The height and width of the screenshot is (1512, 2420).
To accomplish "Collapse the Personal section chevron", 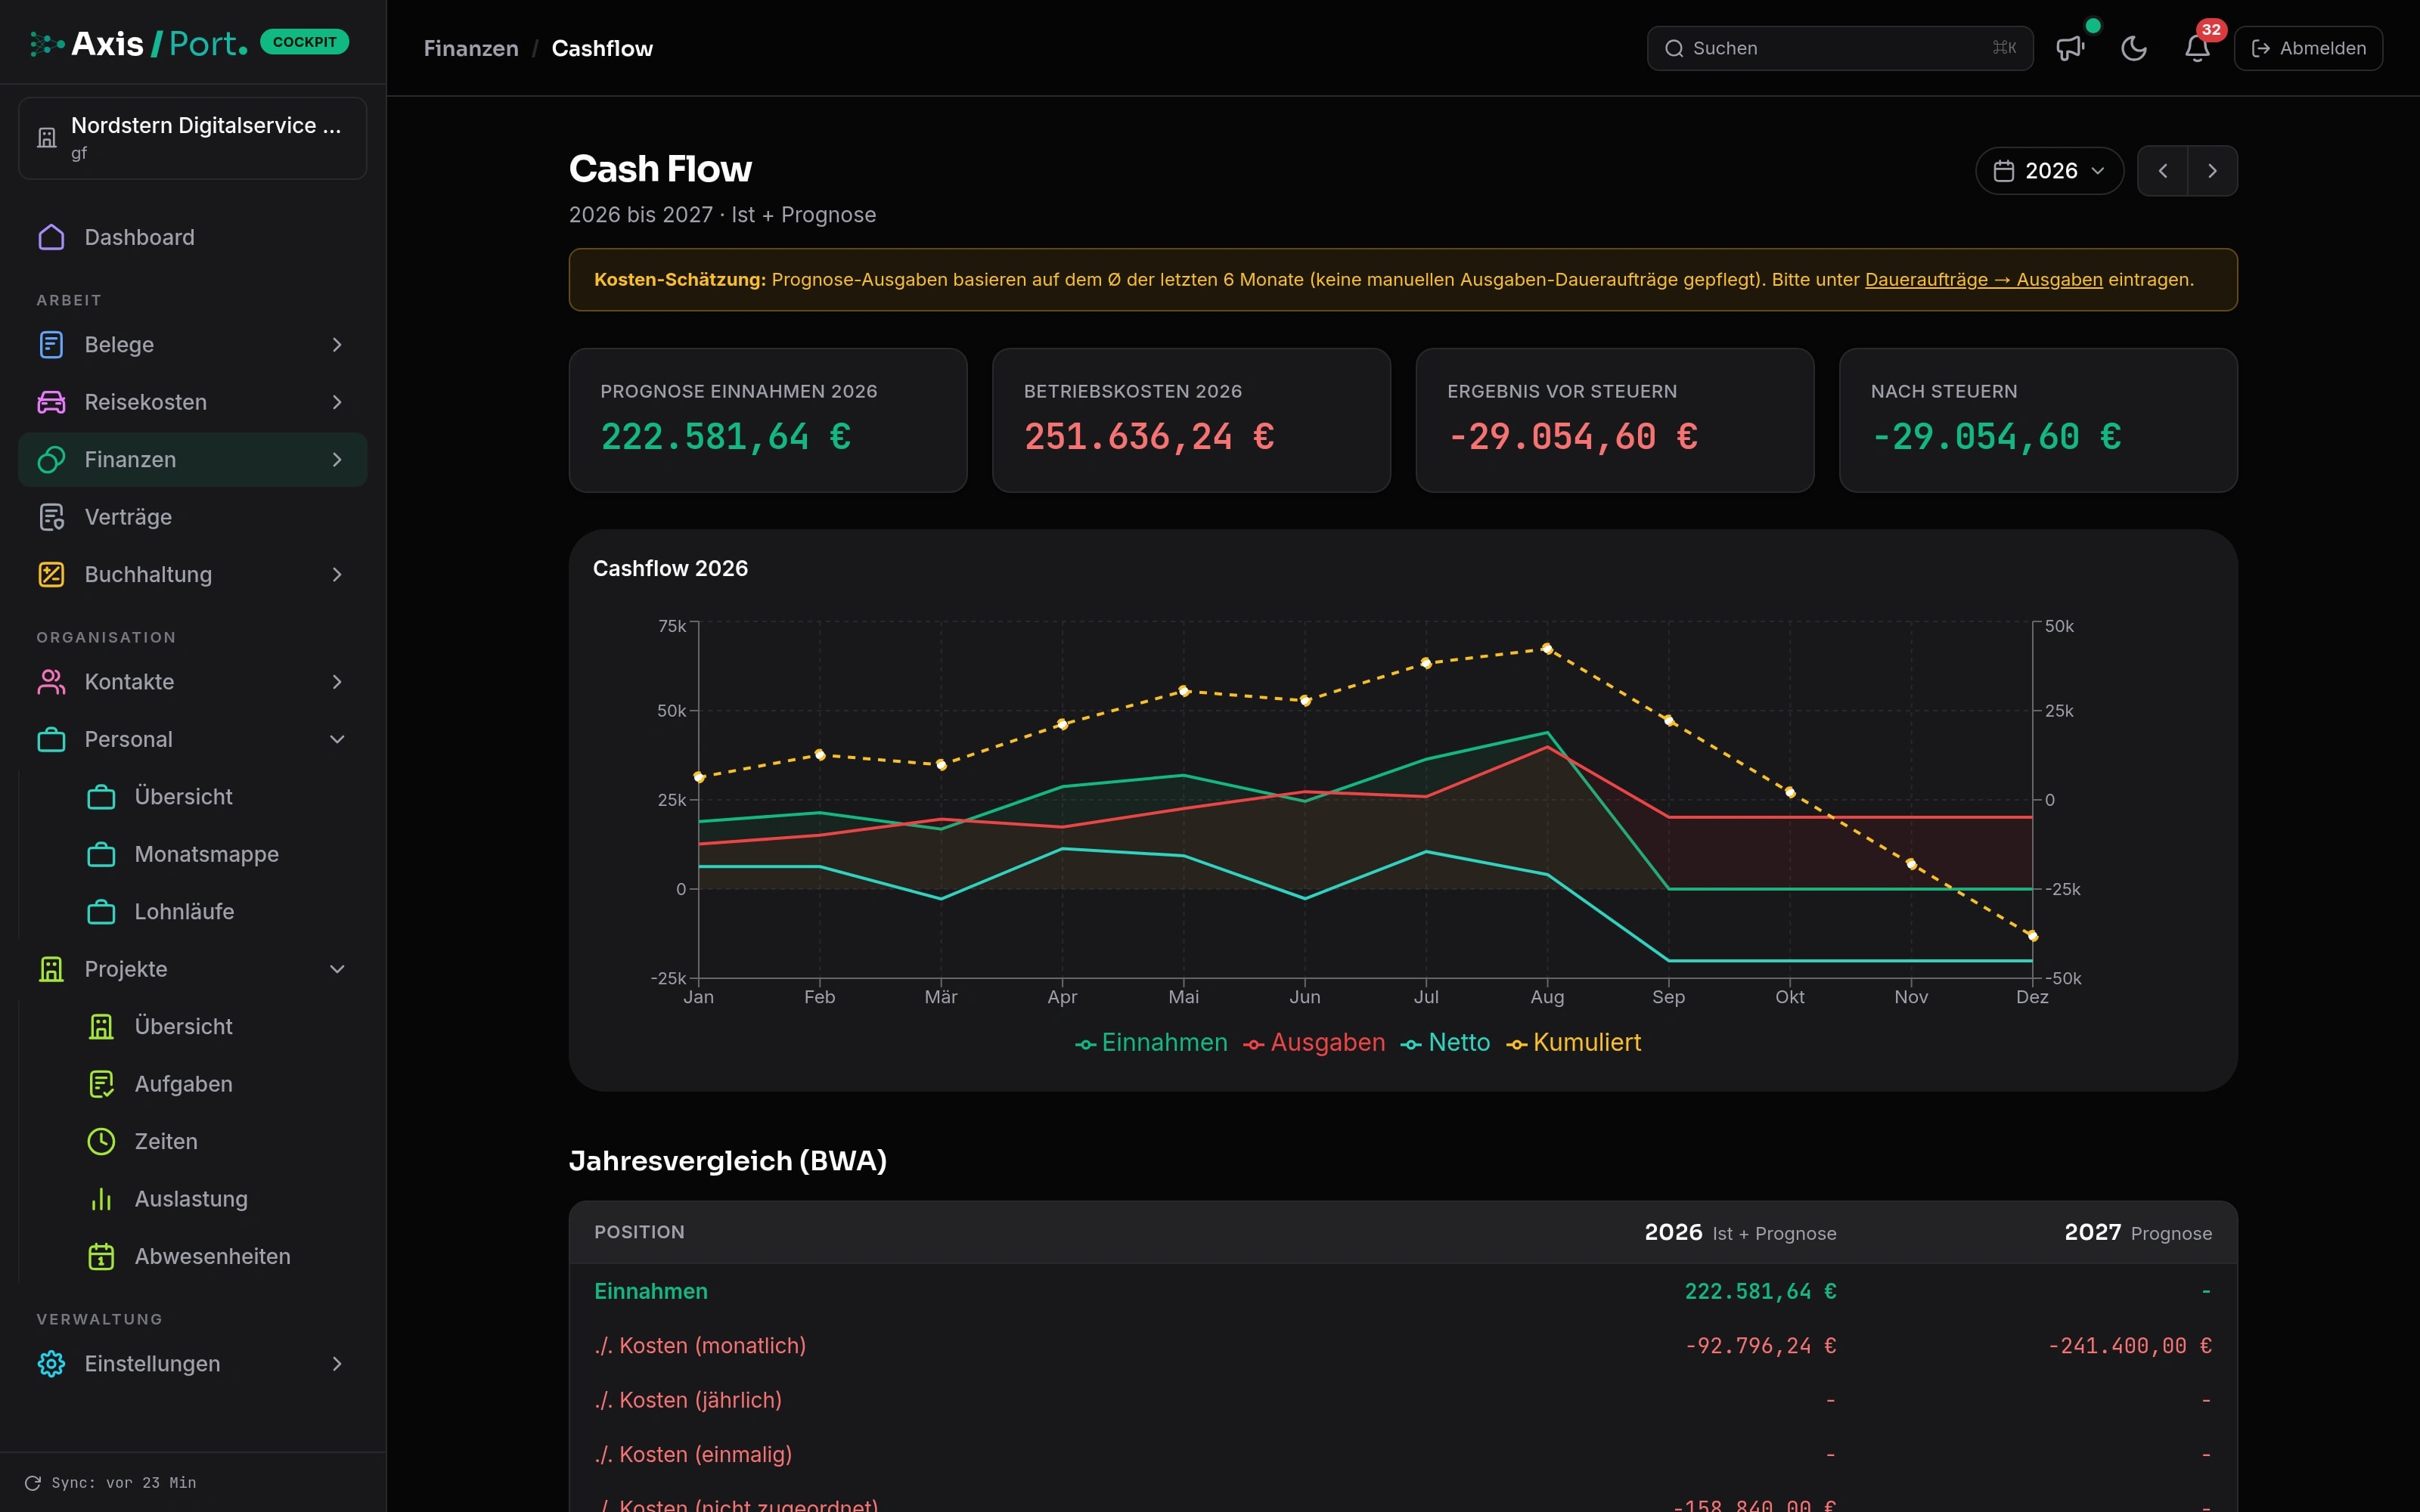I will pyautogui.click(x=337, y=739).
